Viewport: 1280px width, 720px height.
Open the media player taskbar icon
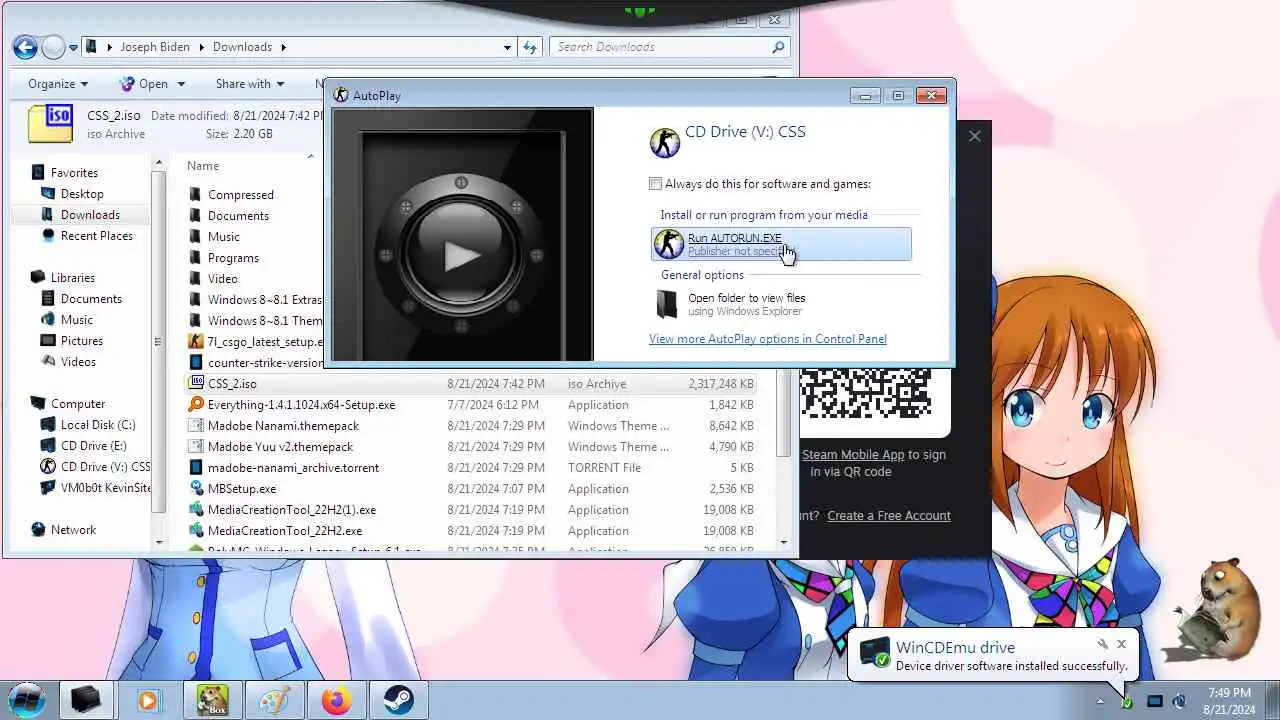click(x=148, y=700)
